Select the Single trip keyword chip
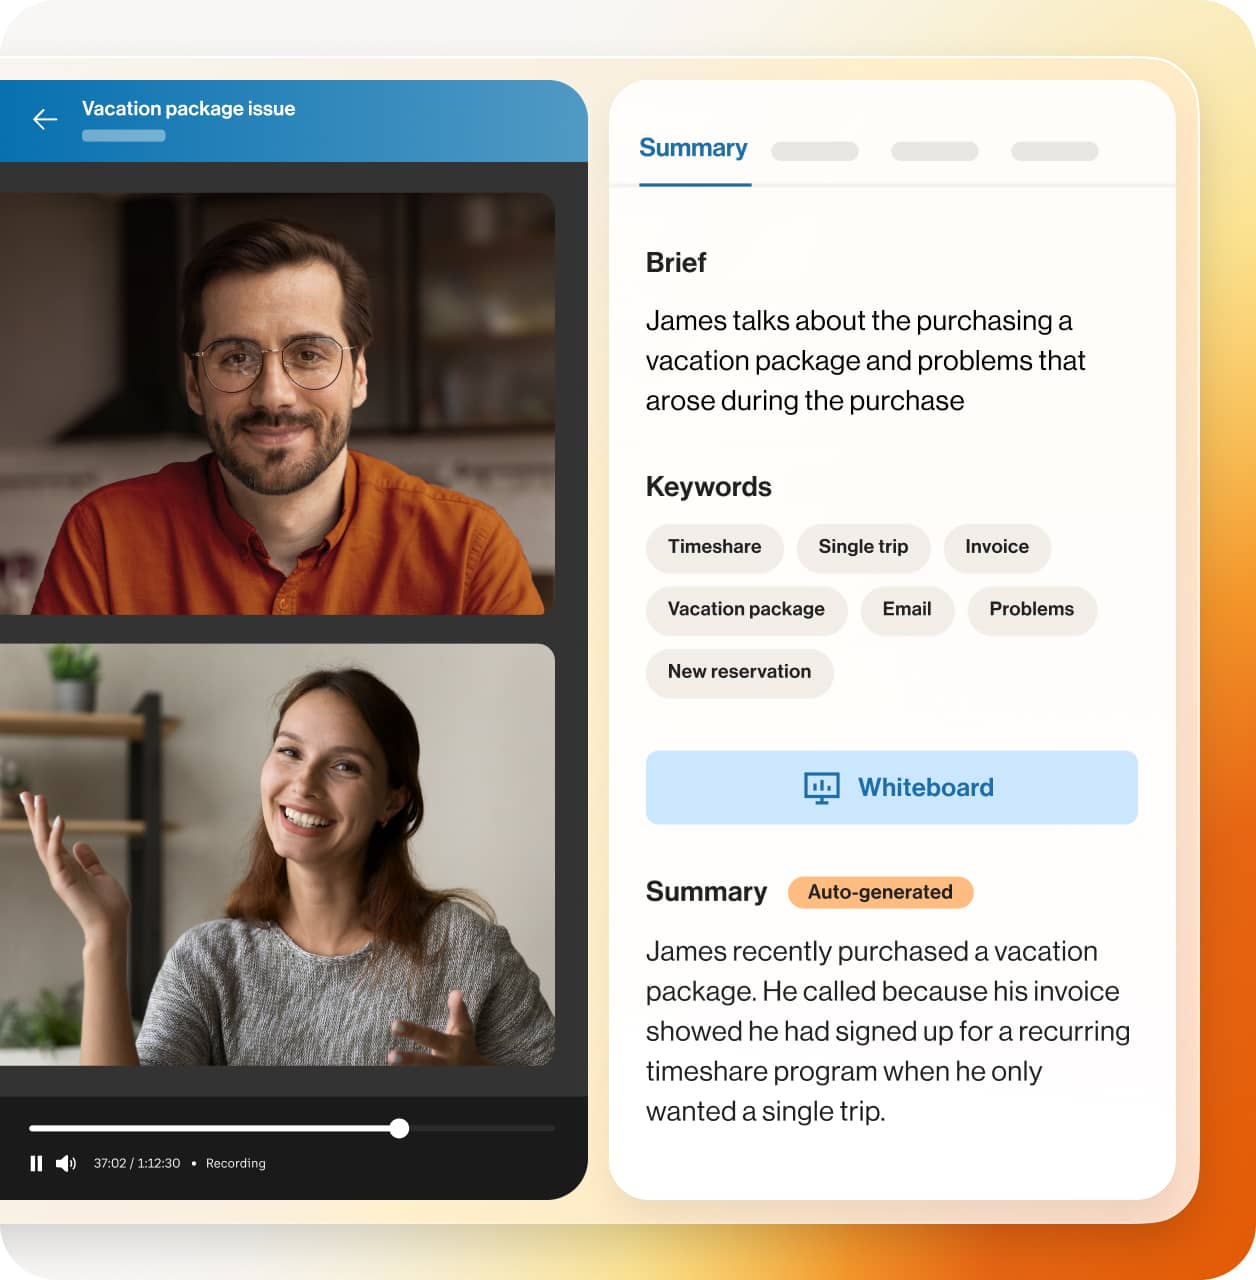Viewport: 1256px width, 1280px height. coord(863,548)
